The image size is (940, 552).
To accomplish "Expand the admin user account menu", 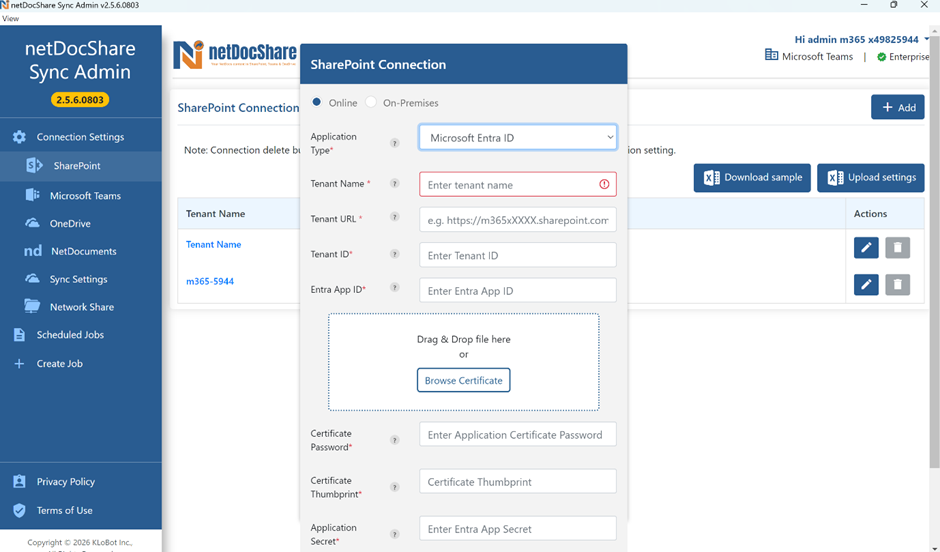I will [x=927, y=40].
